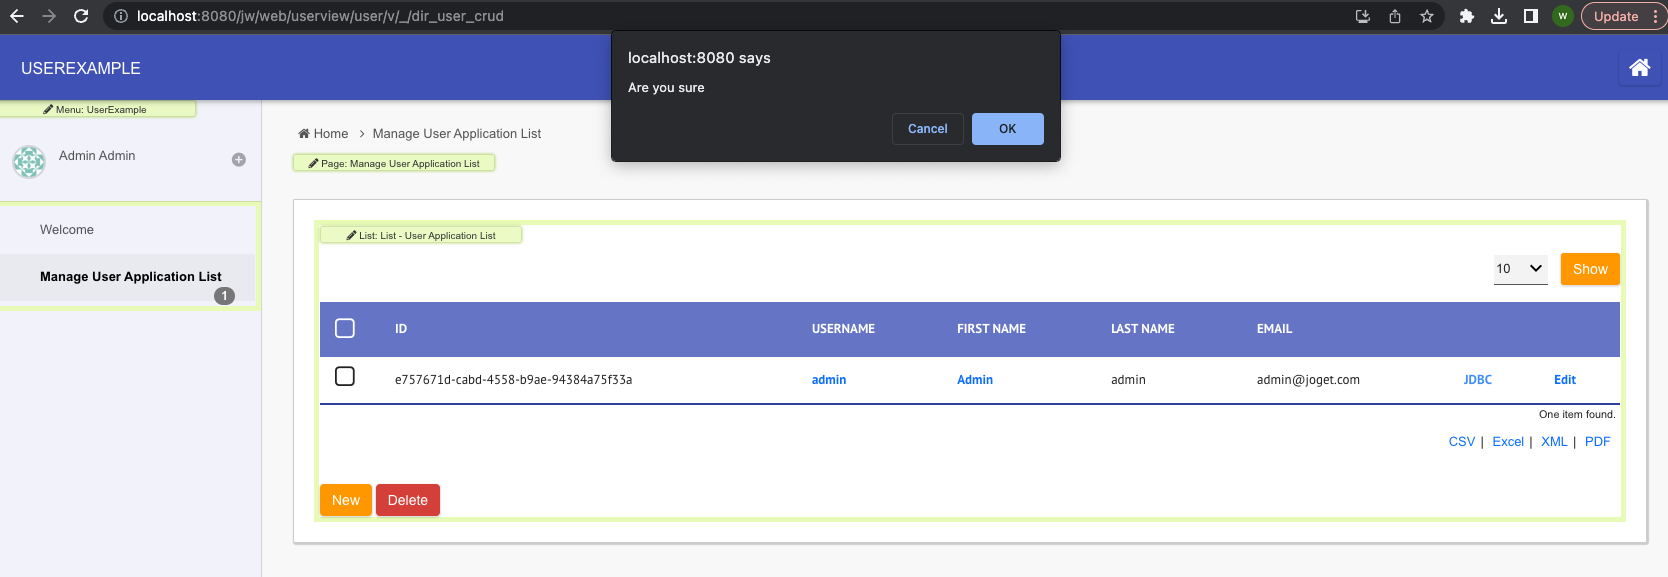Check the admin row checkbox
Screen dimensions: 1668x577
click(x=345, y=376)
